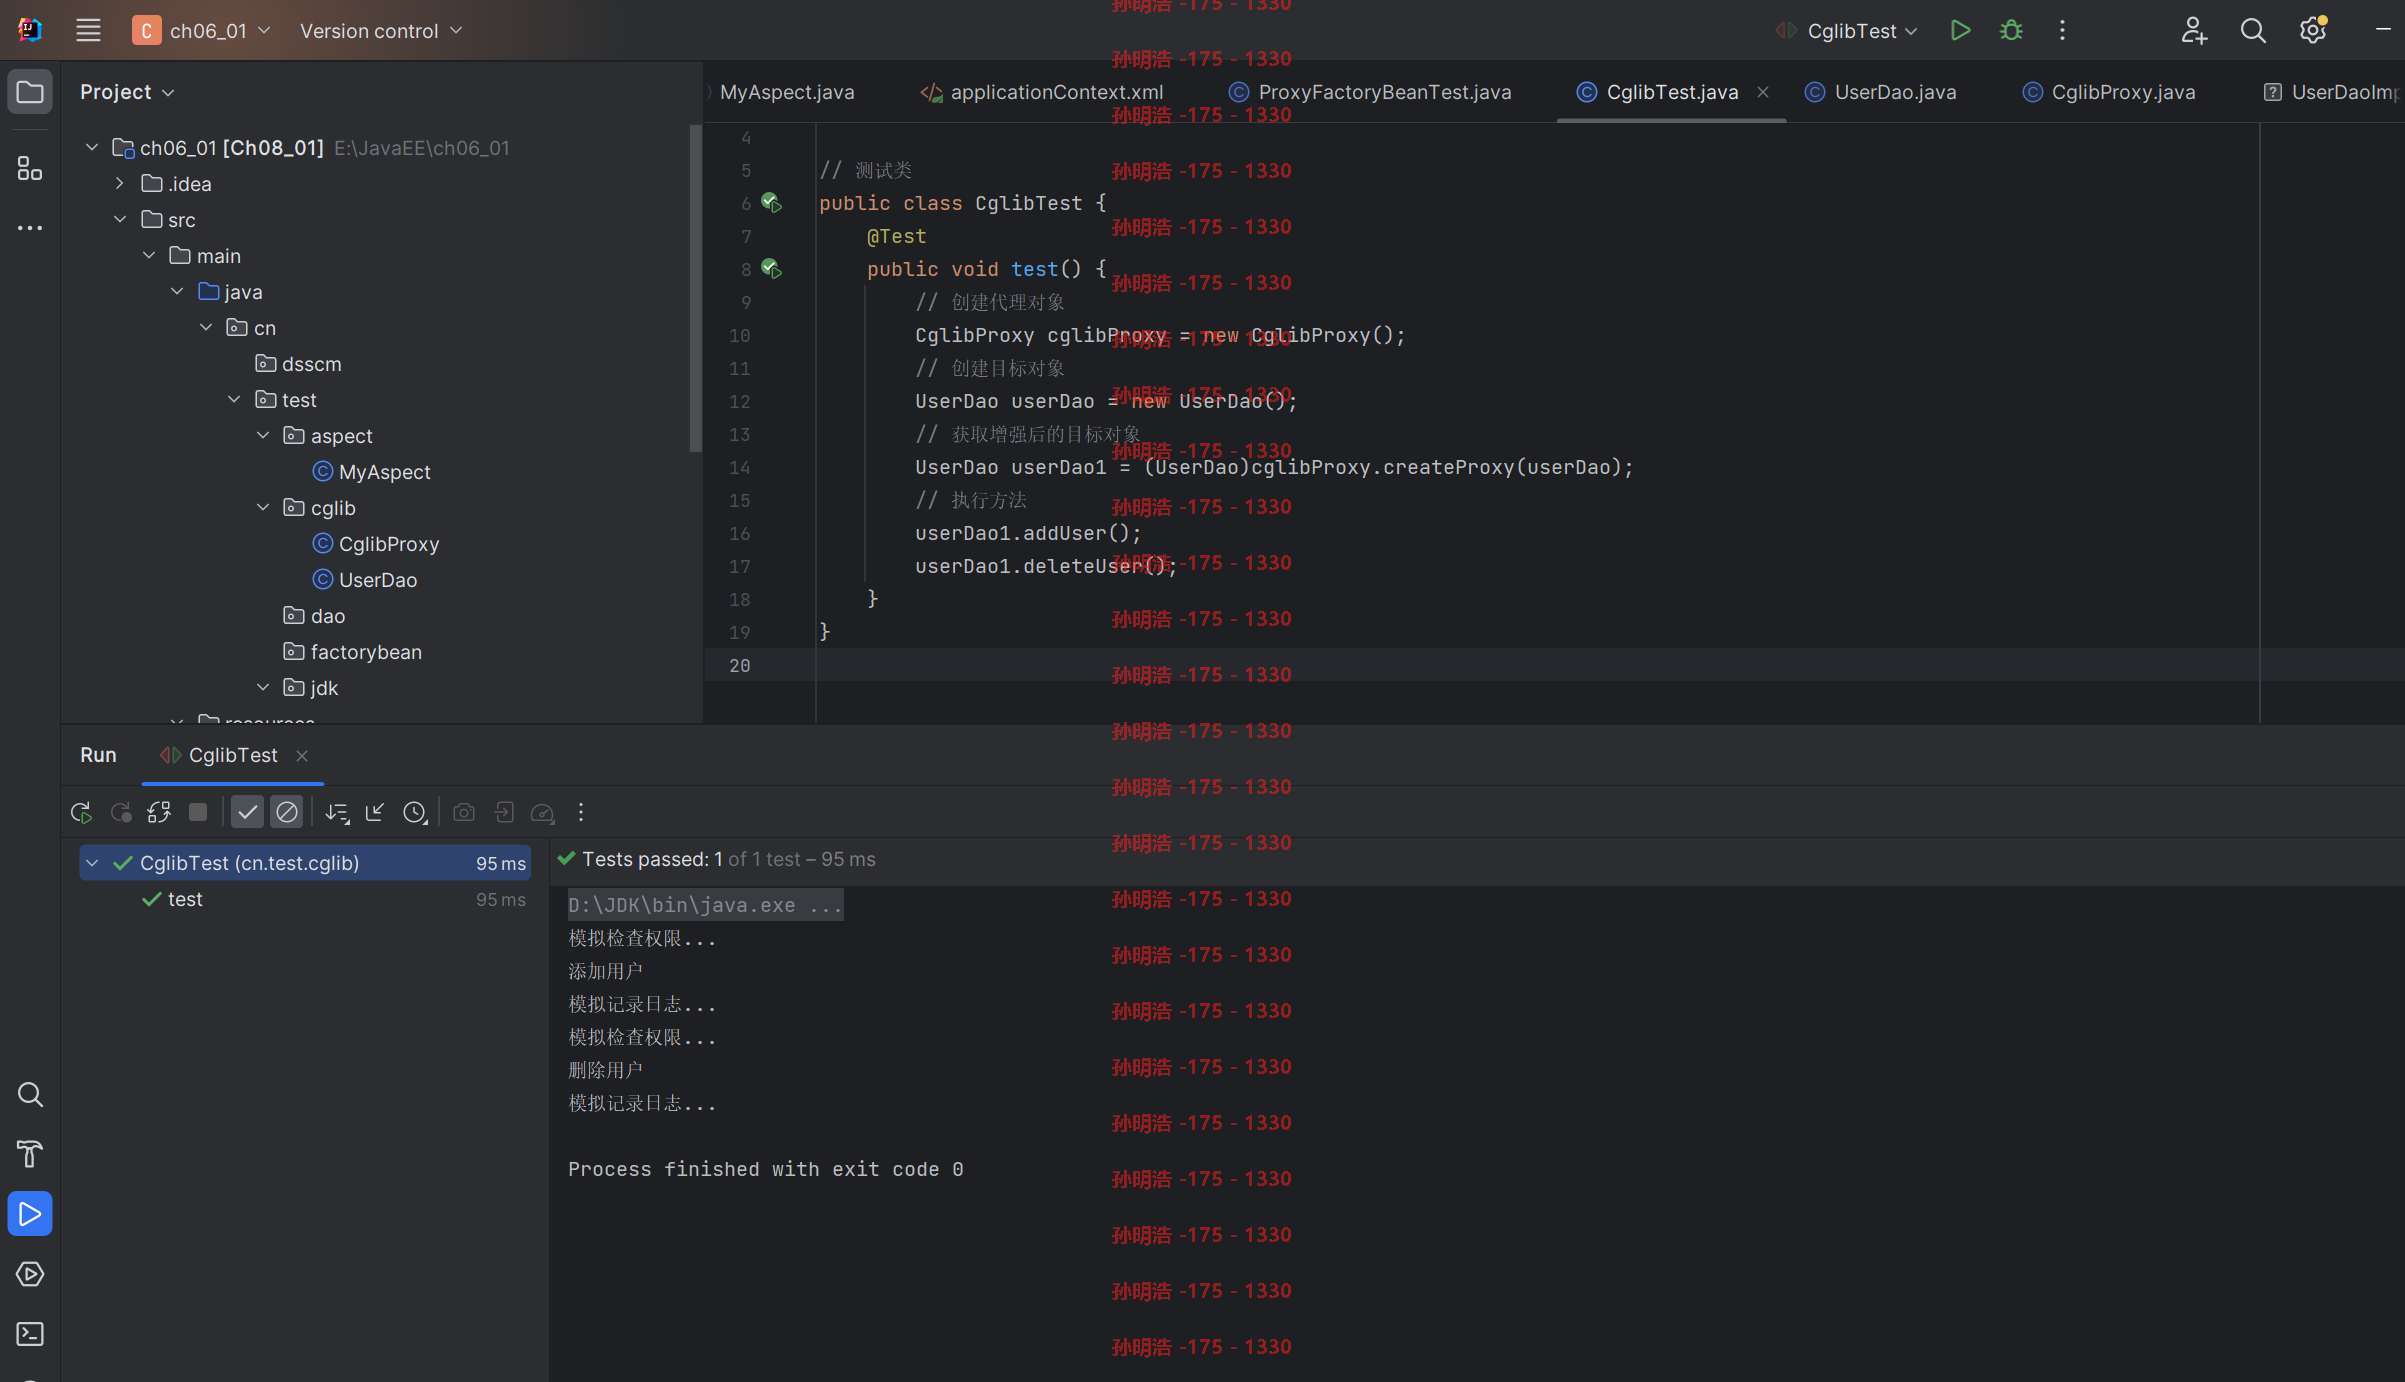The image size is (2405, 1382).
Task: Click the D:\JDK\bin\java.exe command line
Action: pos(705,905)
